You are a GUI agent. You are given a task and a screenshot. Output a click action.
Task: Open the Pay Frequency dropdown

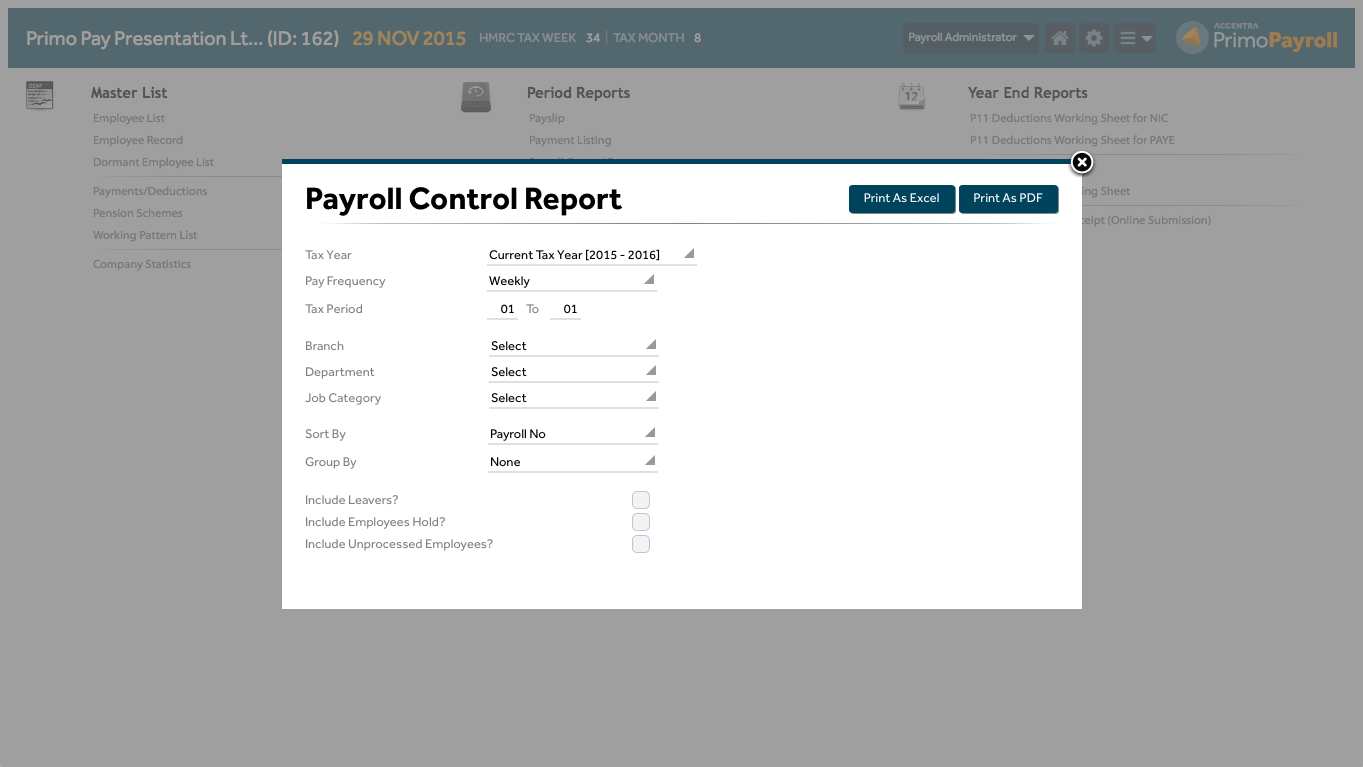572,281
